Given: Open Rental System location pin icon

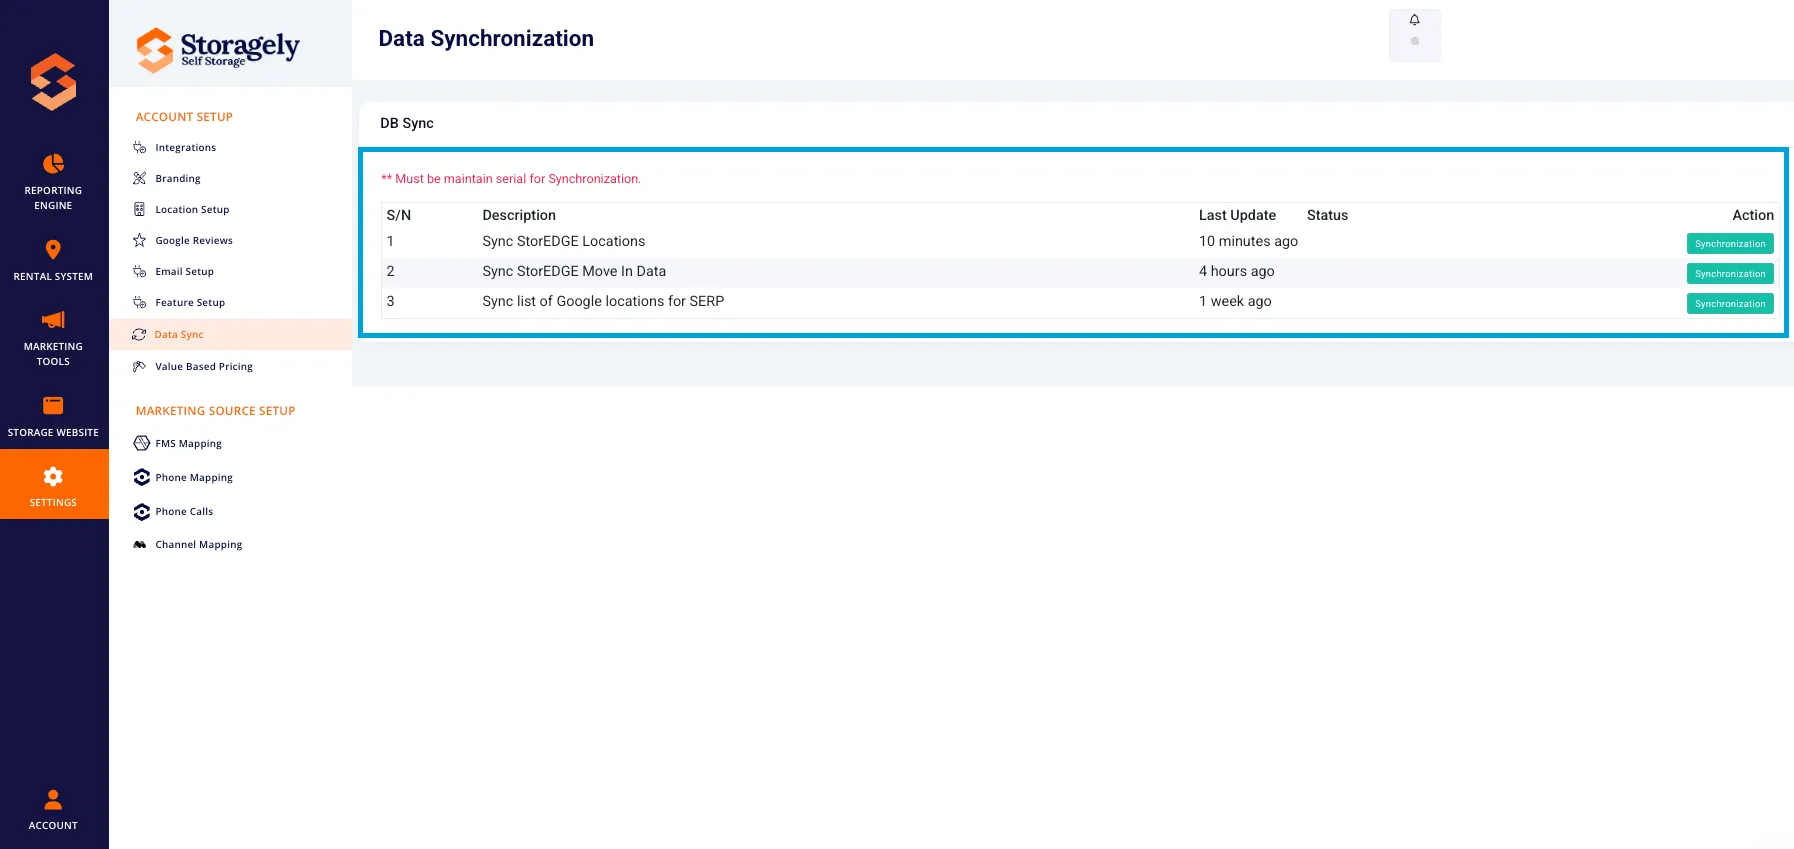Looking at the screenshot, I should (53, 249).
